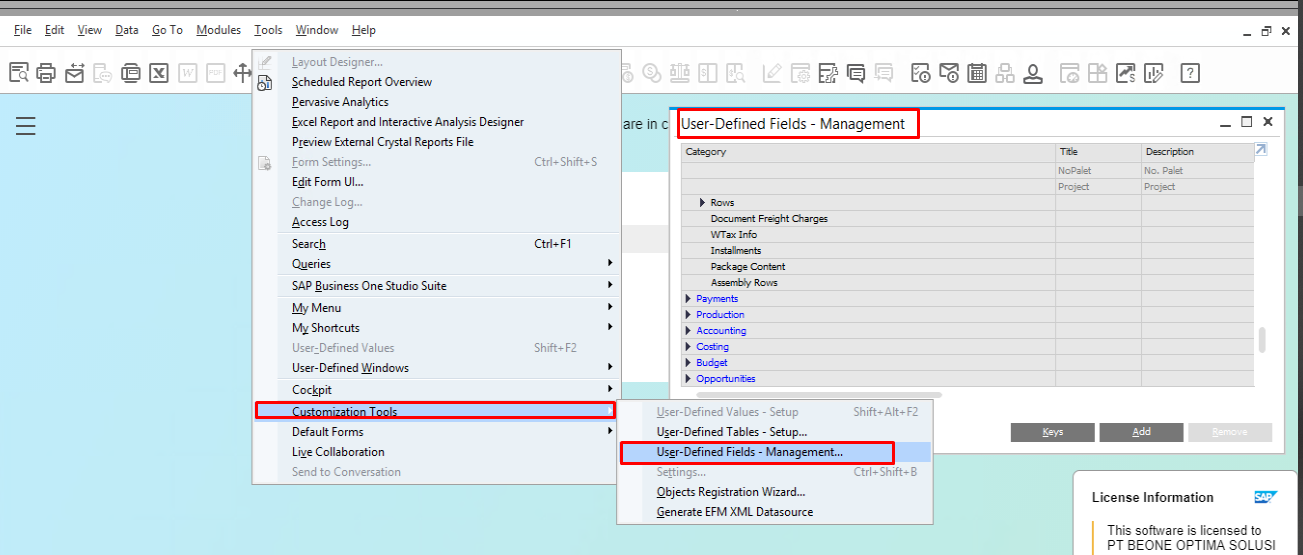
Task: Expand the Budget category arrow
Action: pyautogui.click(x=689, y=363)
